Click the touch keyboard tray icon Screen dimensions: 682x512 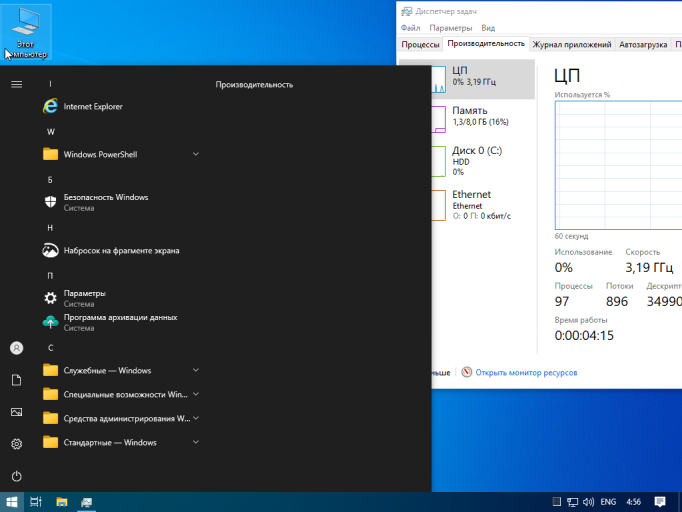pos(556,502)
